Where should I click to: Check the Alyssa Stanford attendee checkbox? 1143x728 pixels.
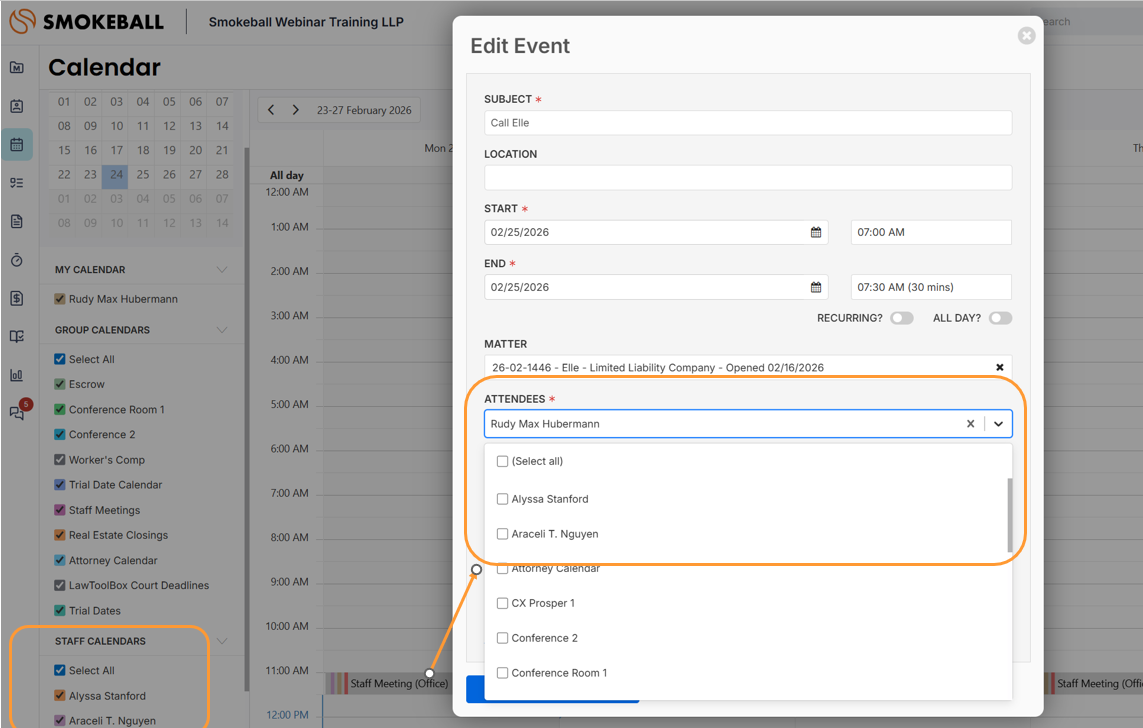(x=503, y=499)
